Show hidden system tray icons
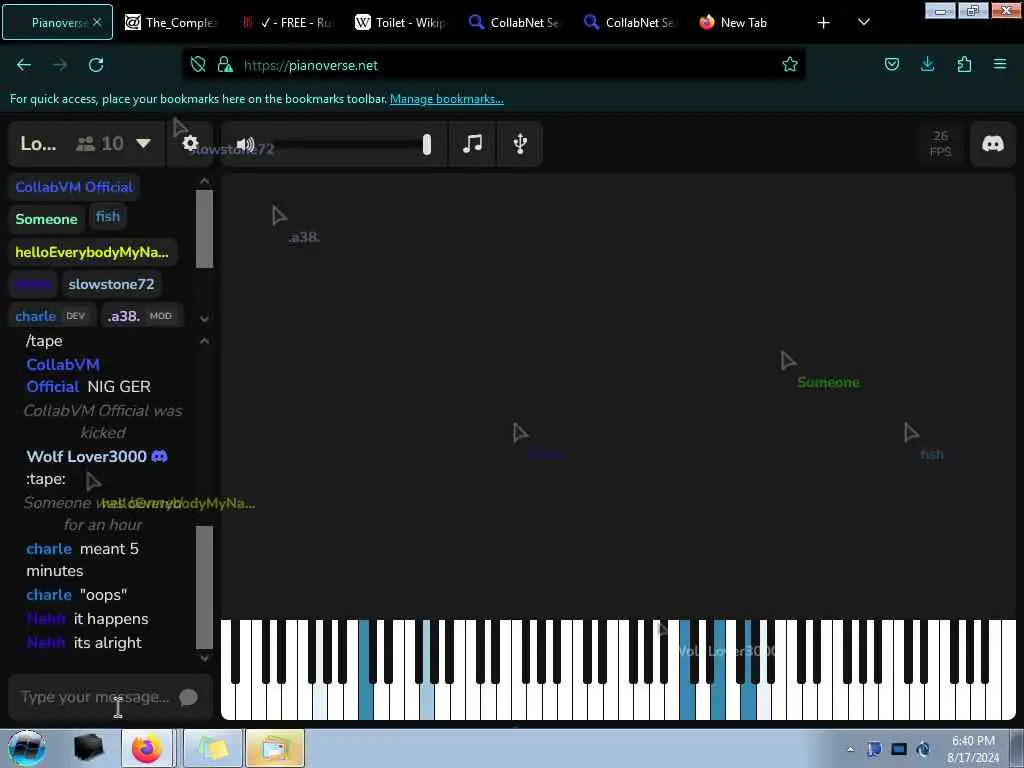This screenshot has width=1024, height=768. click(850, 749)
